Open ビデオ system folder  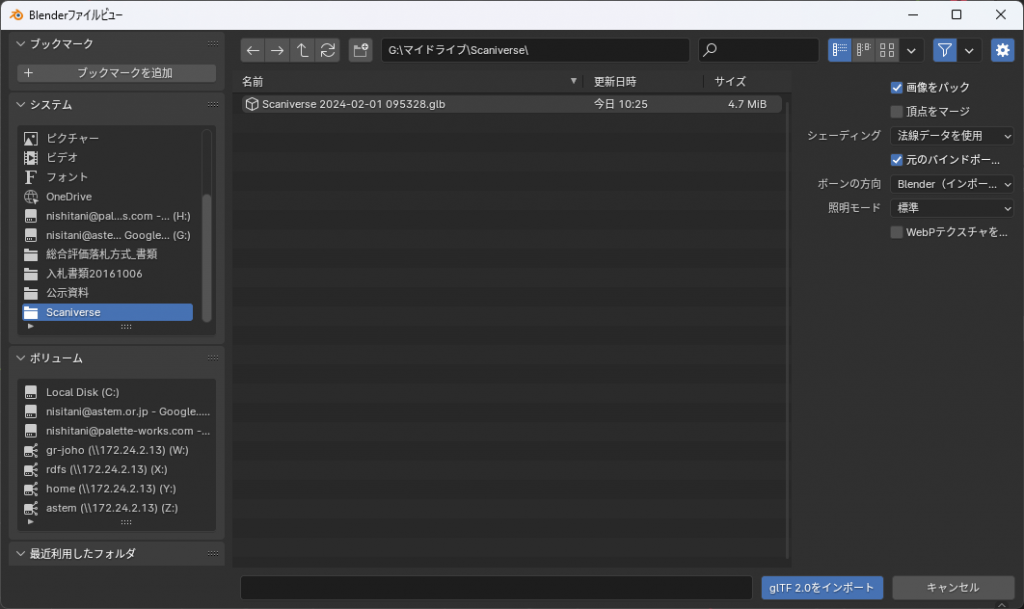(108, 157)
